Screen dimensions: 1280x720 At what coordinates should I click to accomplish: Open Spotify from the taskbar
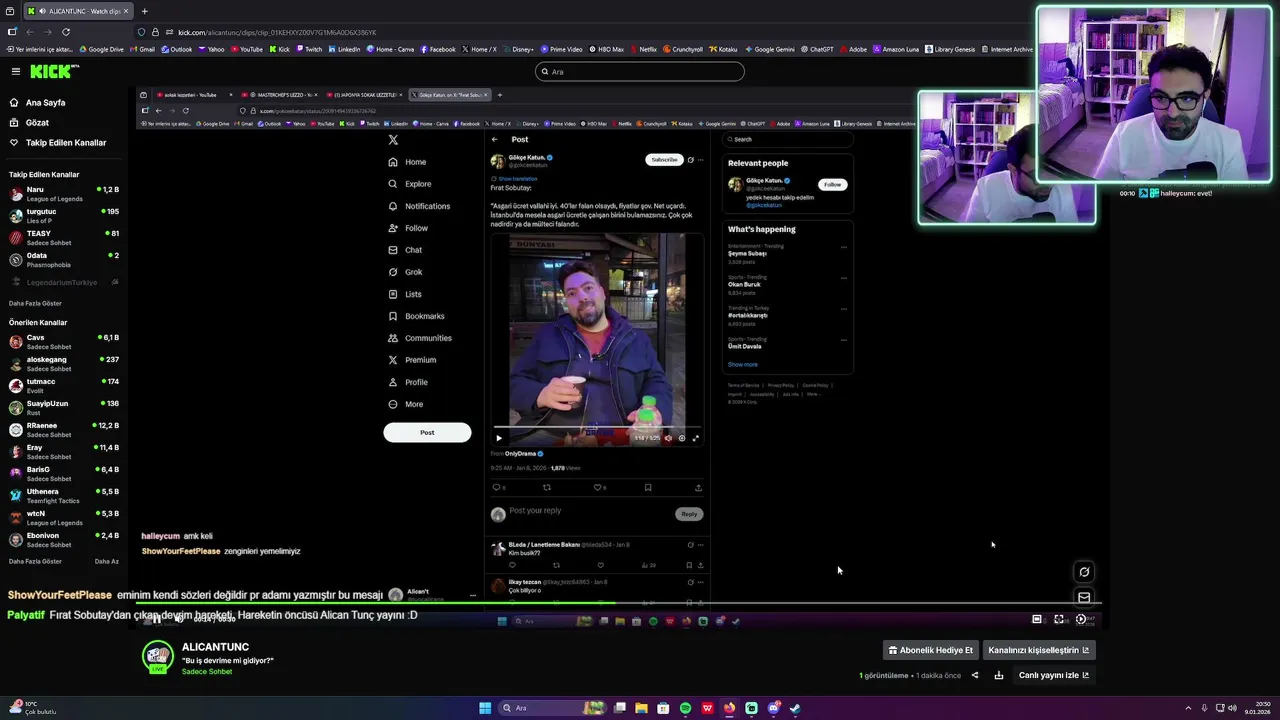(685, 708)
